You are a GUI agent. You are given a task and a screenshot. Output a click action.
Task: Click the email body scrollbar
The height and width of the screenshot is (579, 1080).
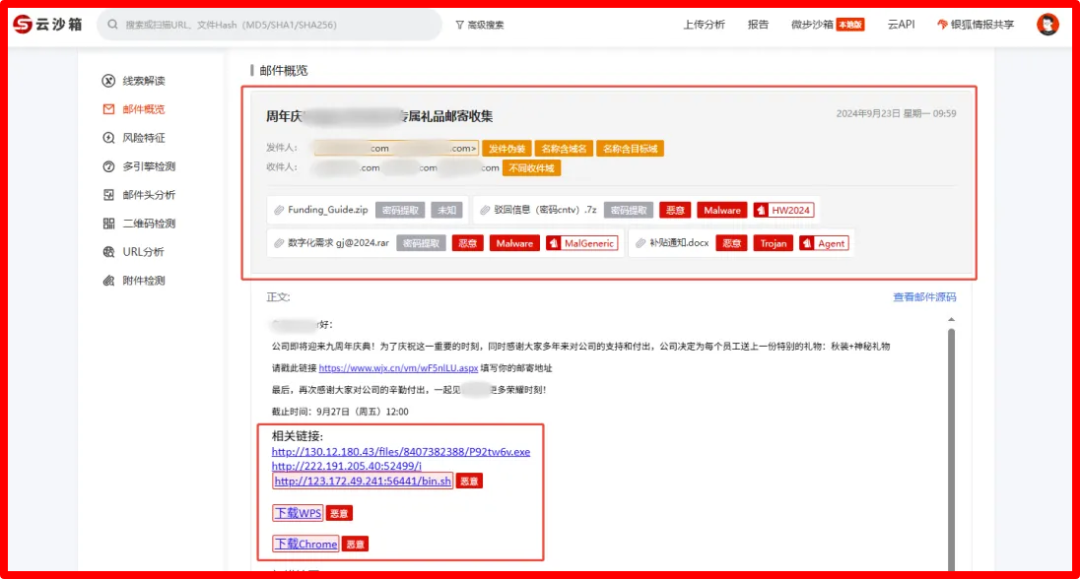tap(951, 448)
